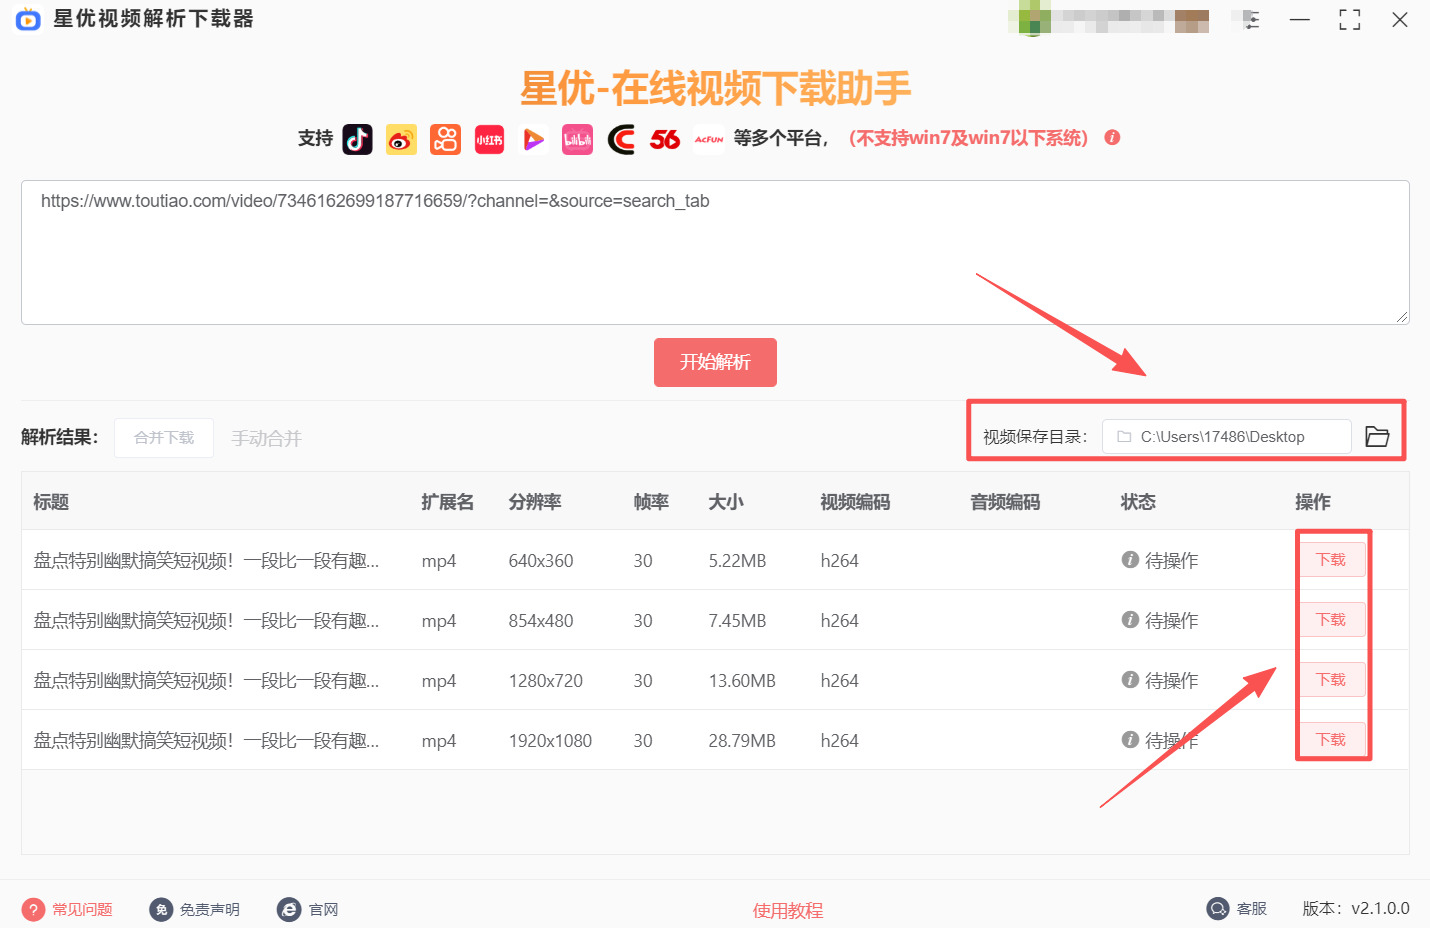Click the version v2.1.0.0 label
The height and width of the screenshot is (928, 1430).
[x=1356, y=908]
